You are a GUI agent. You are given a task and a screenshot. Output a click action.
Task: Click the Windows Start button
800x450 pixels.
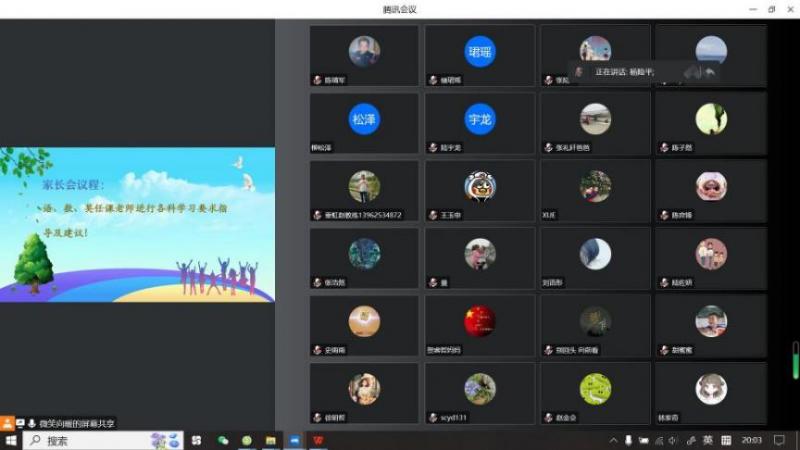11,440
